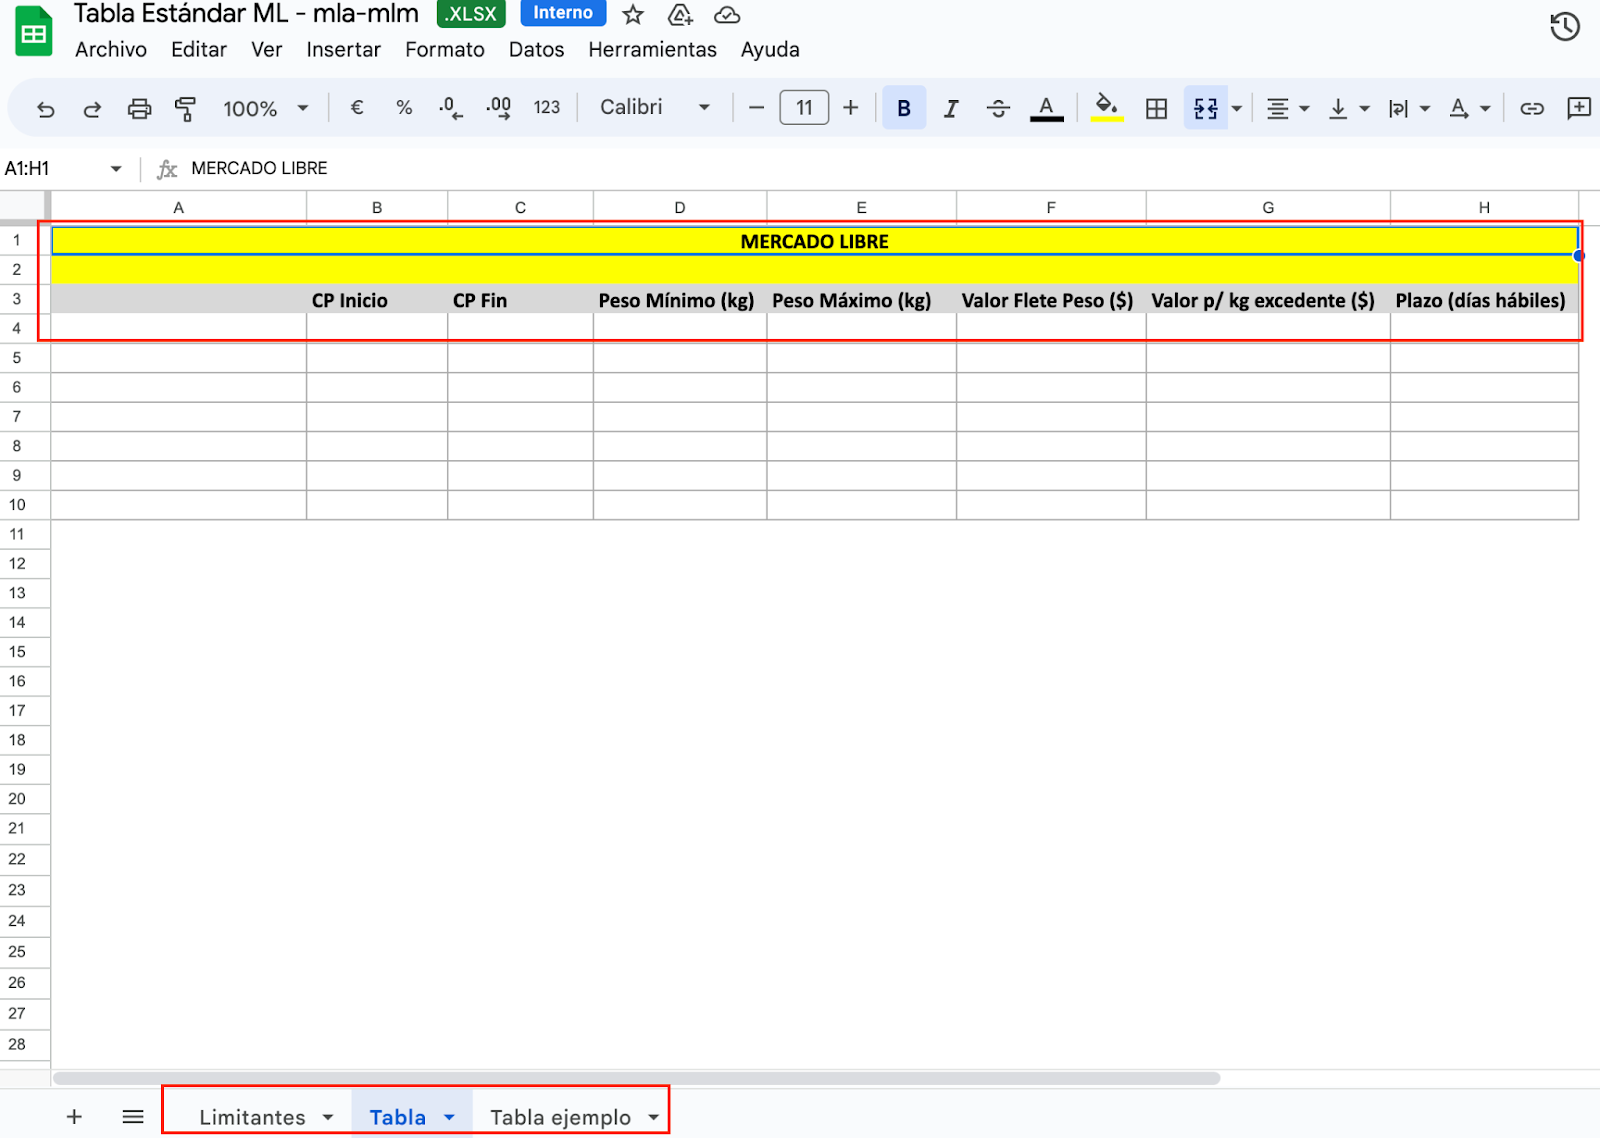The width and height of the screenshot is (1600, 1138).
Task: Click the Move to Drive icon
Action: 680,14
